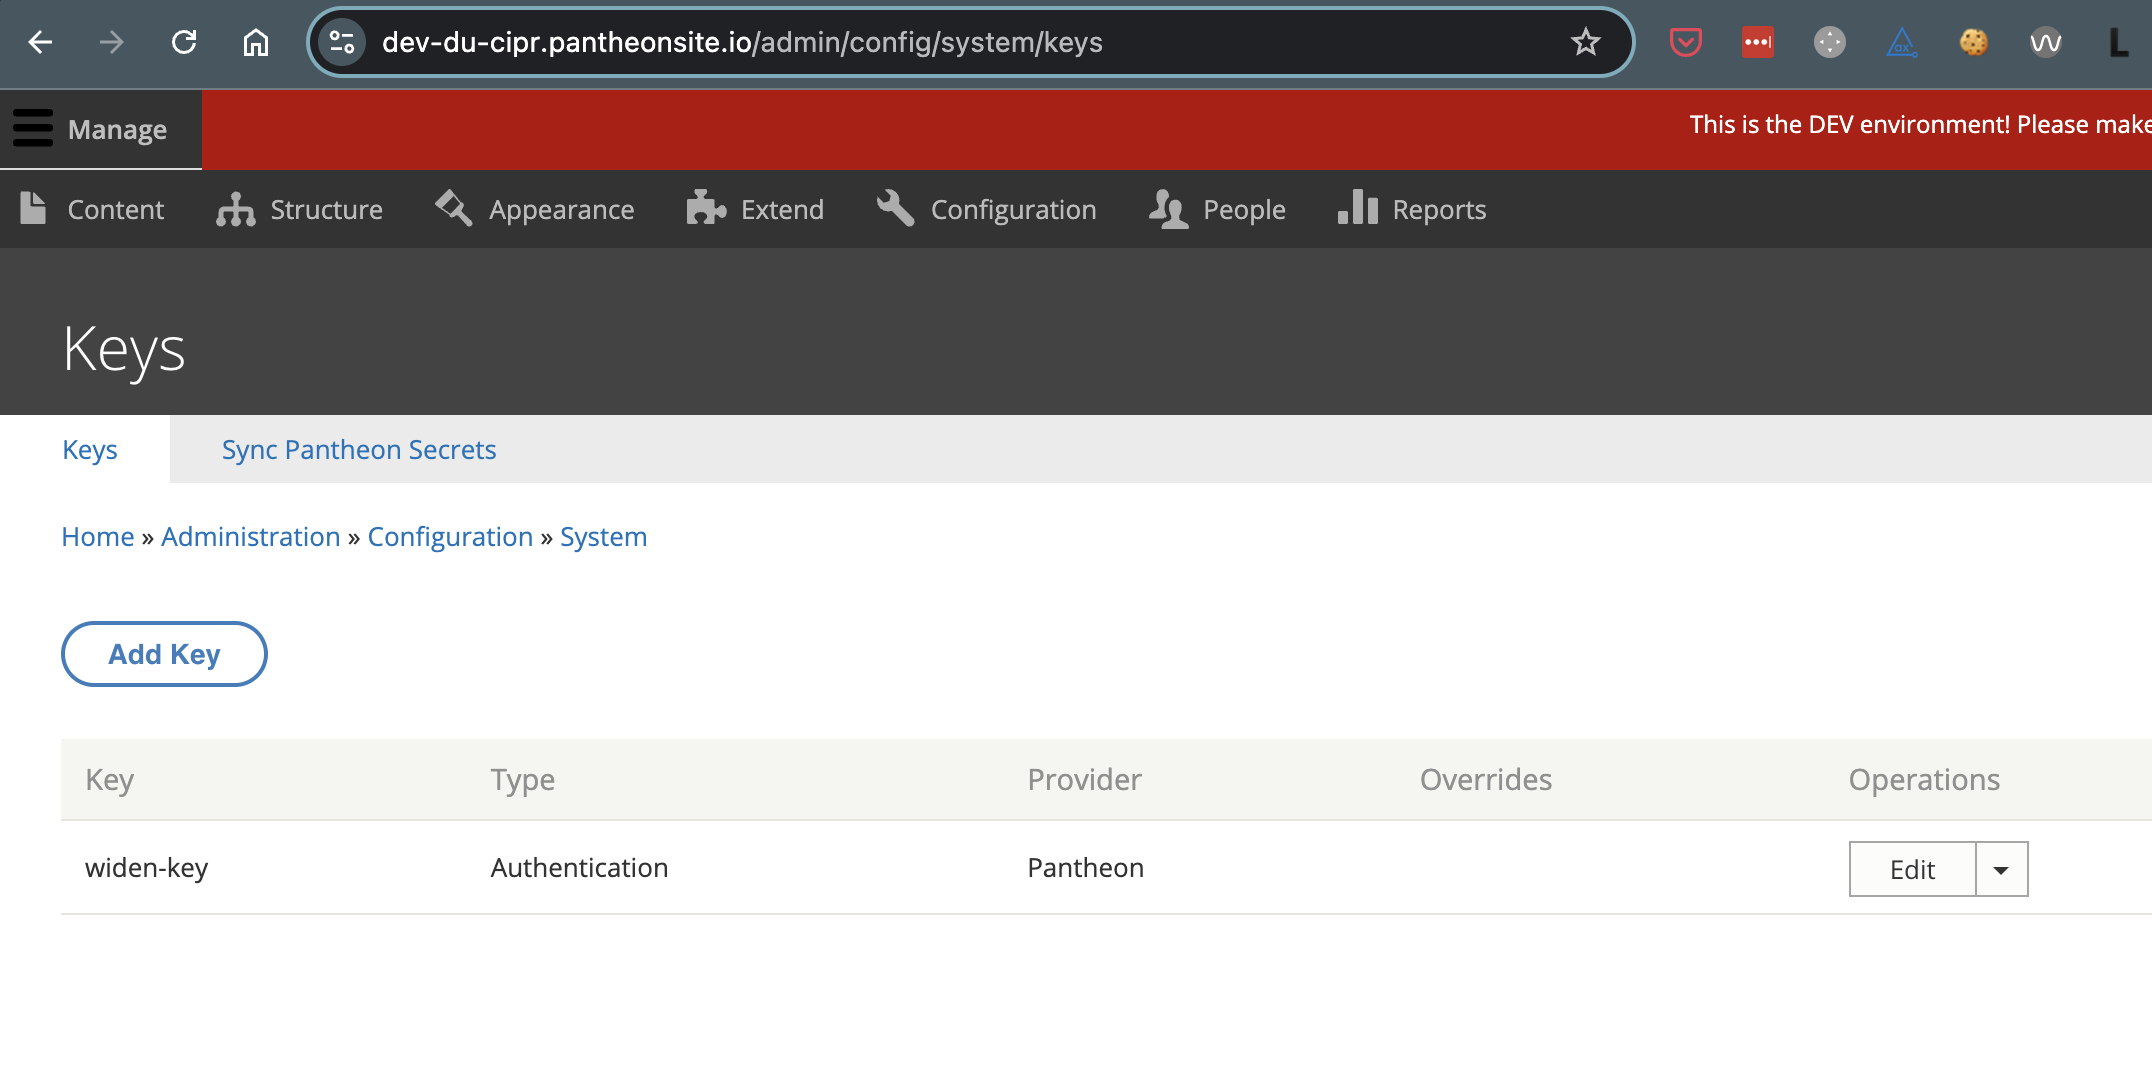Switch to the Sync Pantheon Secrets tab
This screenshot has width=2152, height=1072.
pos(358,449)
